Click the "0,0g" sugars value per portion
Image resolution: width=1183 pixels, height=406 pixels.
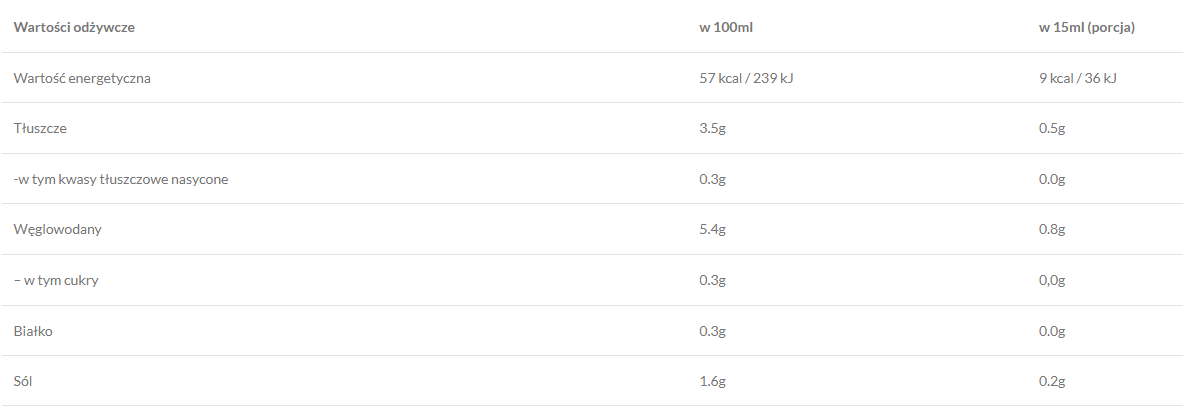[1052, 280]
